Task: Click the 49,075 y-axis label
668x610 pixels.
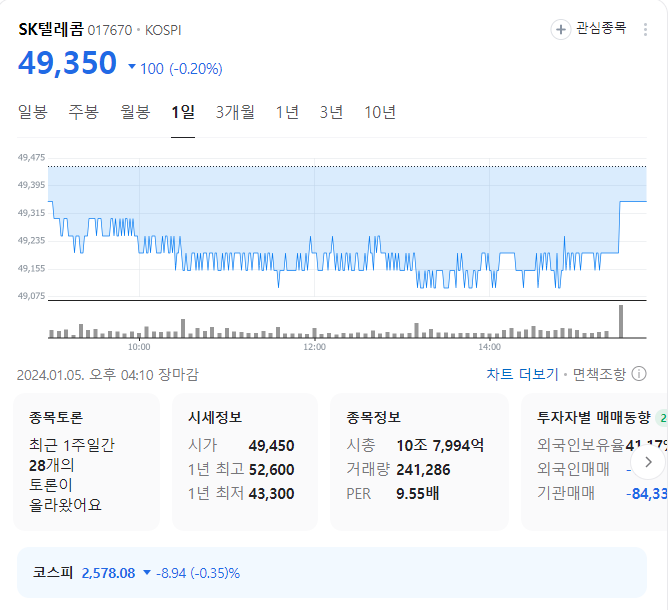Action: click(x=31, y=296)
